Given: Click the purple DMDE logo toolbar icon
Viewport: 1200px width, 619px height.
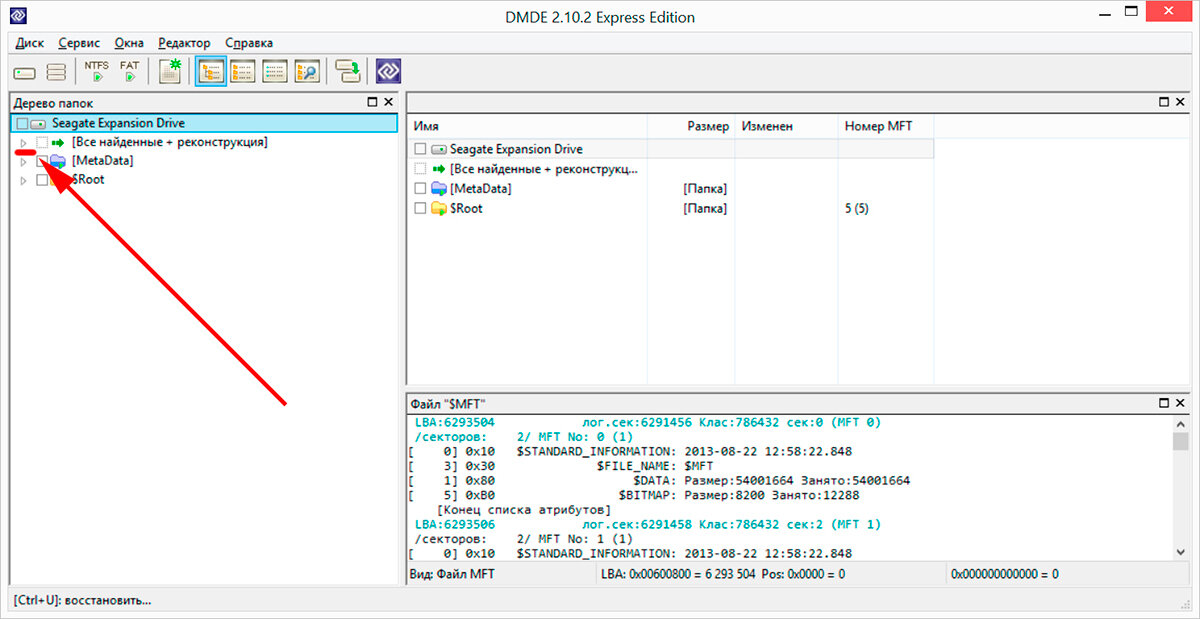Looking at the screenshot, I should click(388, 72).
